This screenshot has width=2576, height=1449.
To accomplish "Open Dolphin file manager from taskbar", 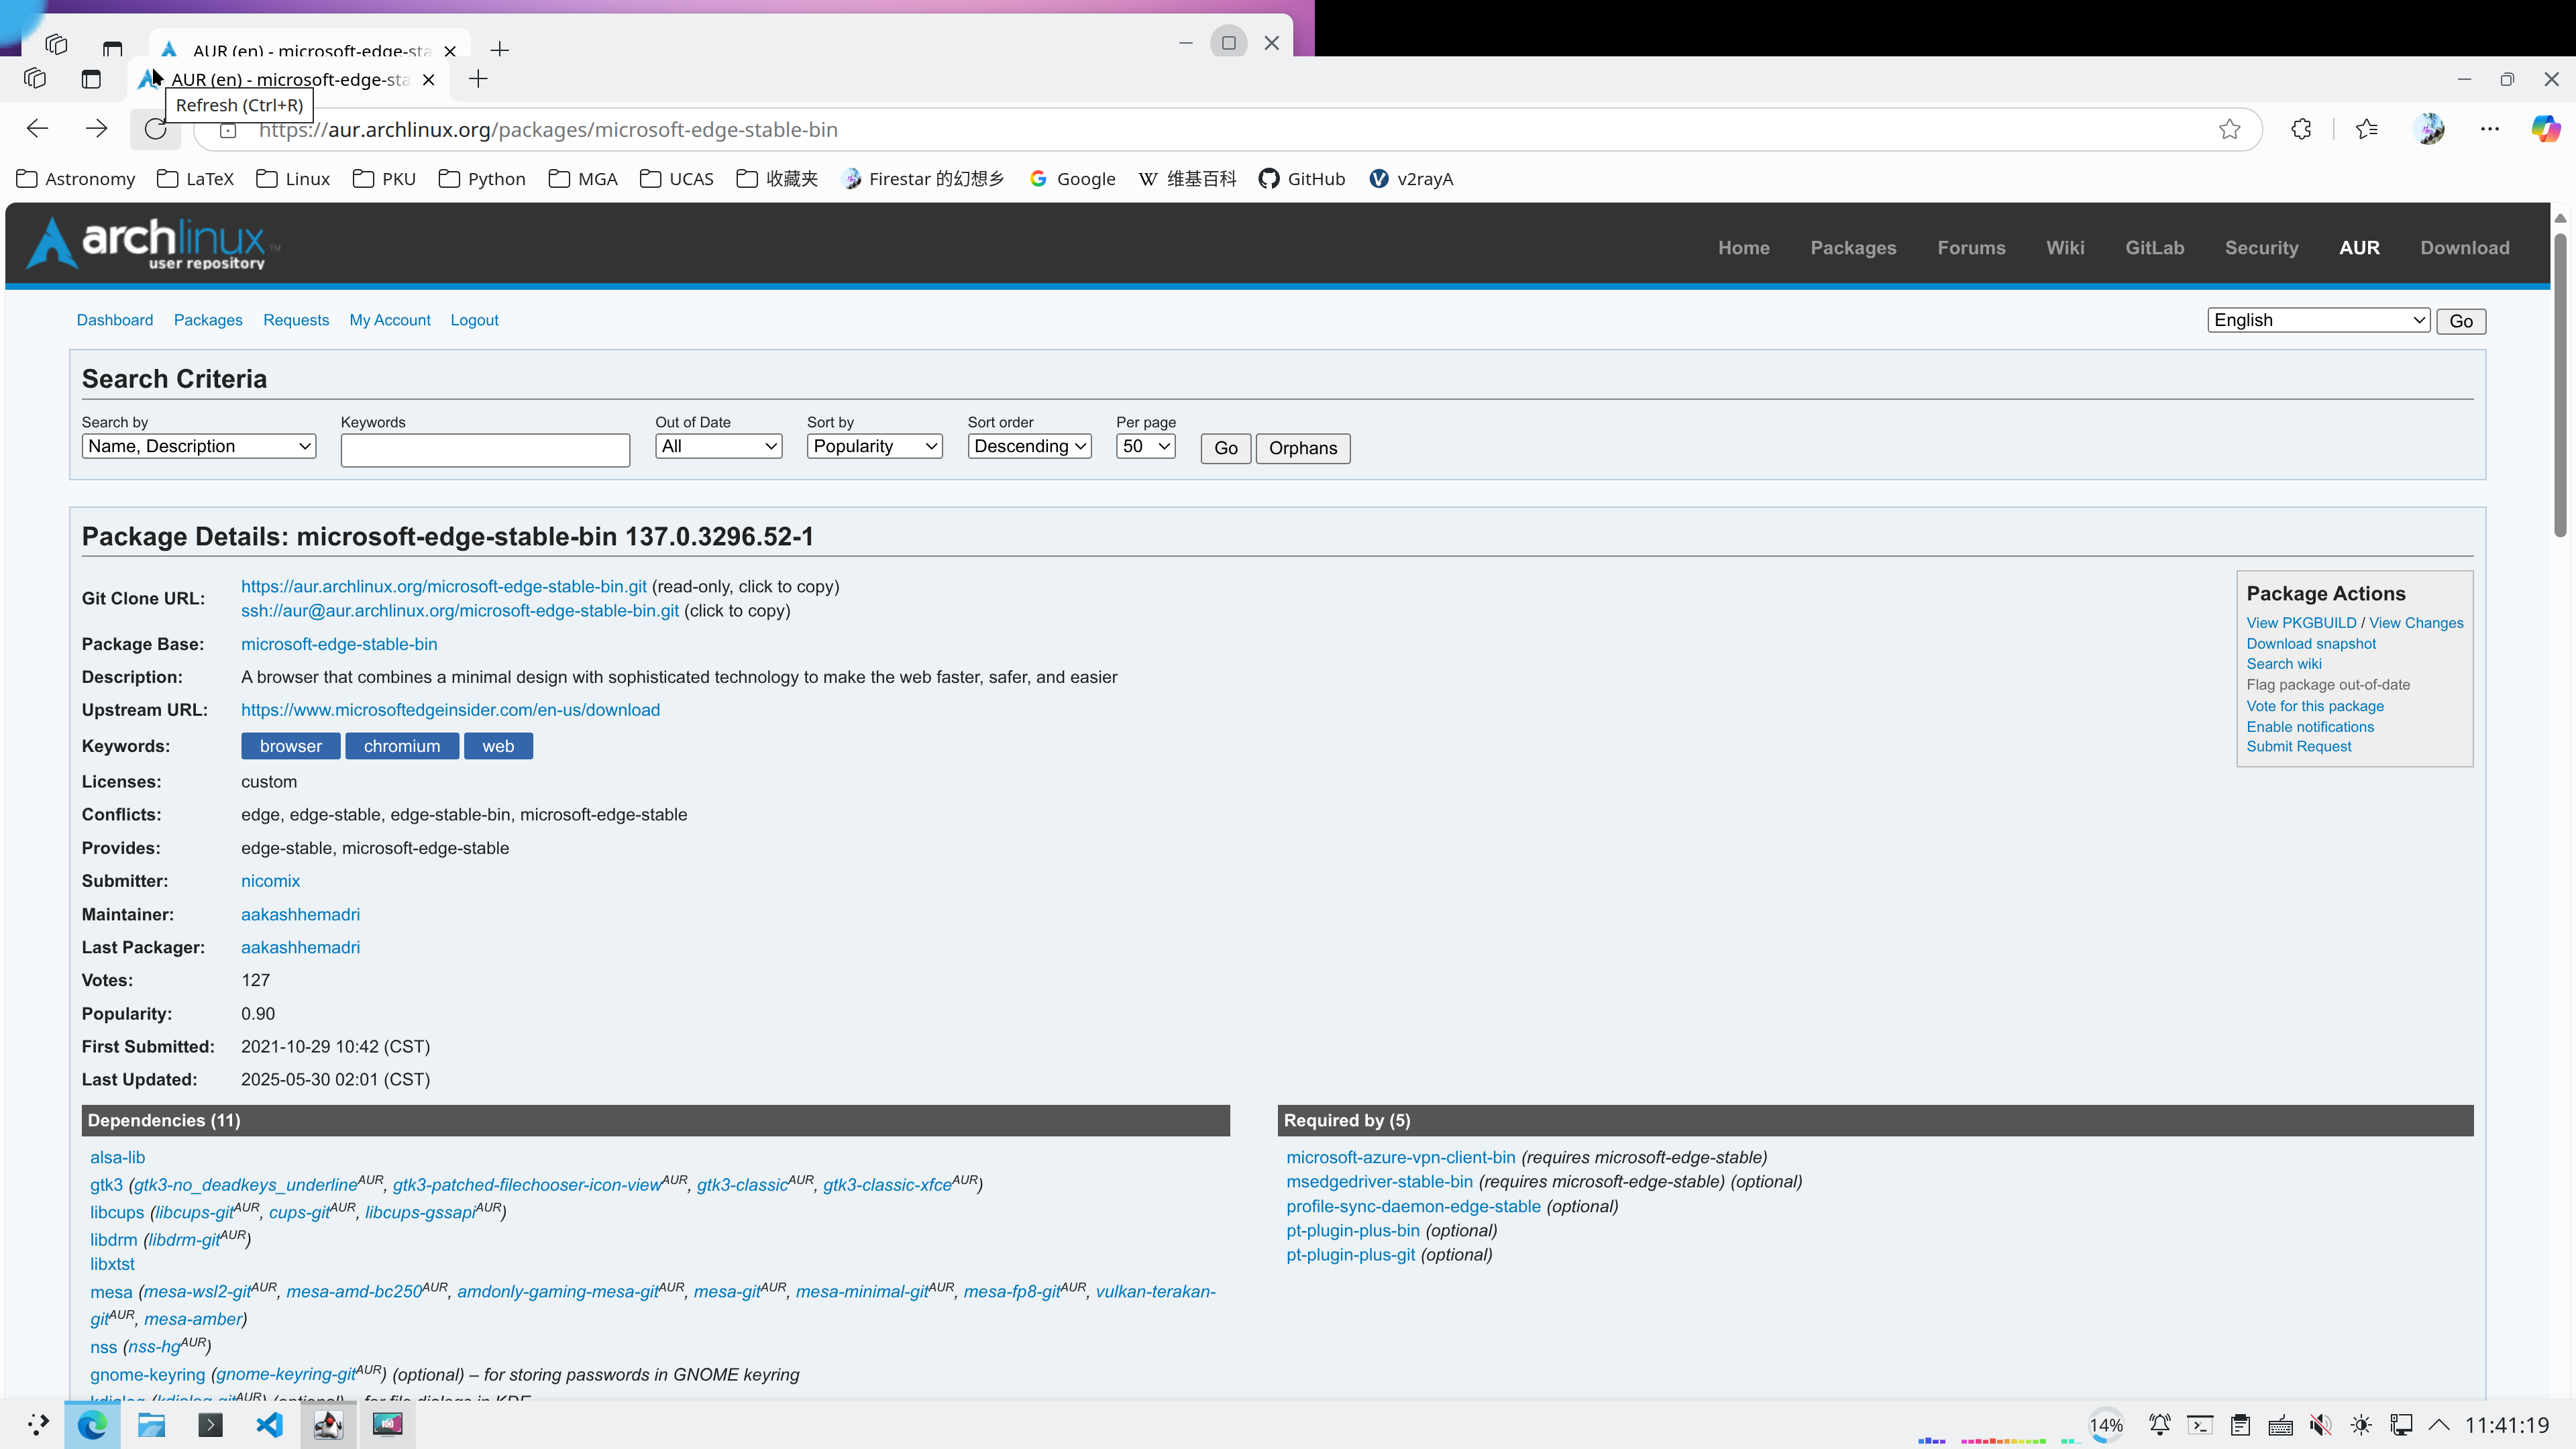I will tap(151, 1424).
